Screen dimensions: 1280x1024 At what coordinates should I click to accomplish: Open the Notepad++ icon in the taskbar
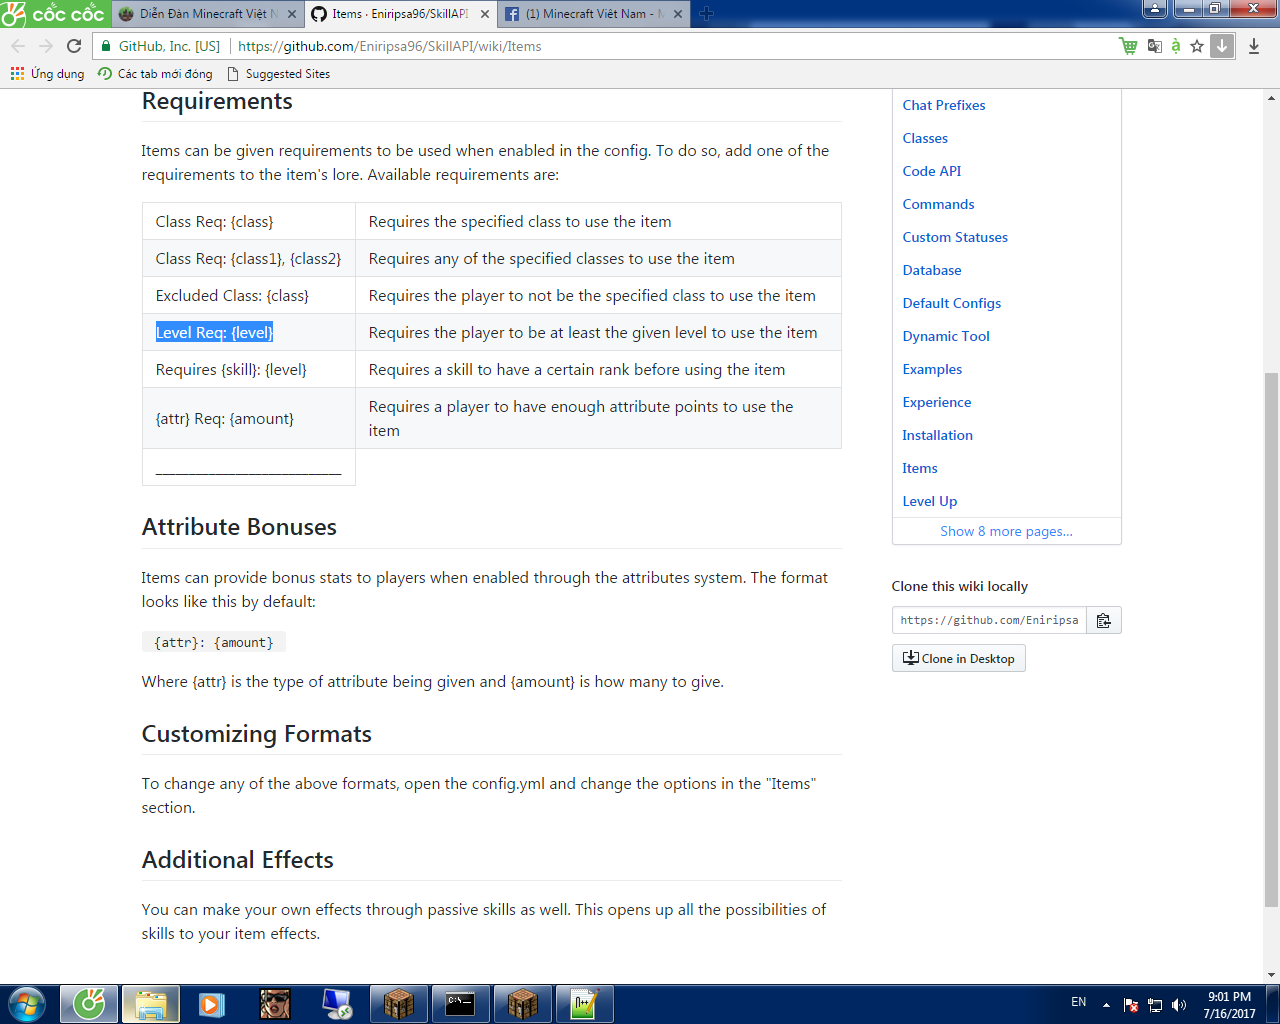(x=585, y=1004)
